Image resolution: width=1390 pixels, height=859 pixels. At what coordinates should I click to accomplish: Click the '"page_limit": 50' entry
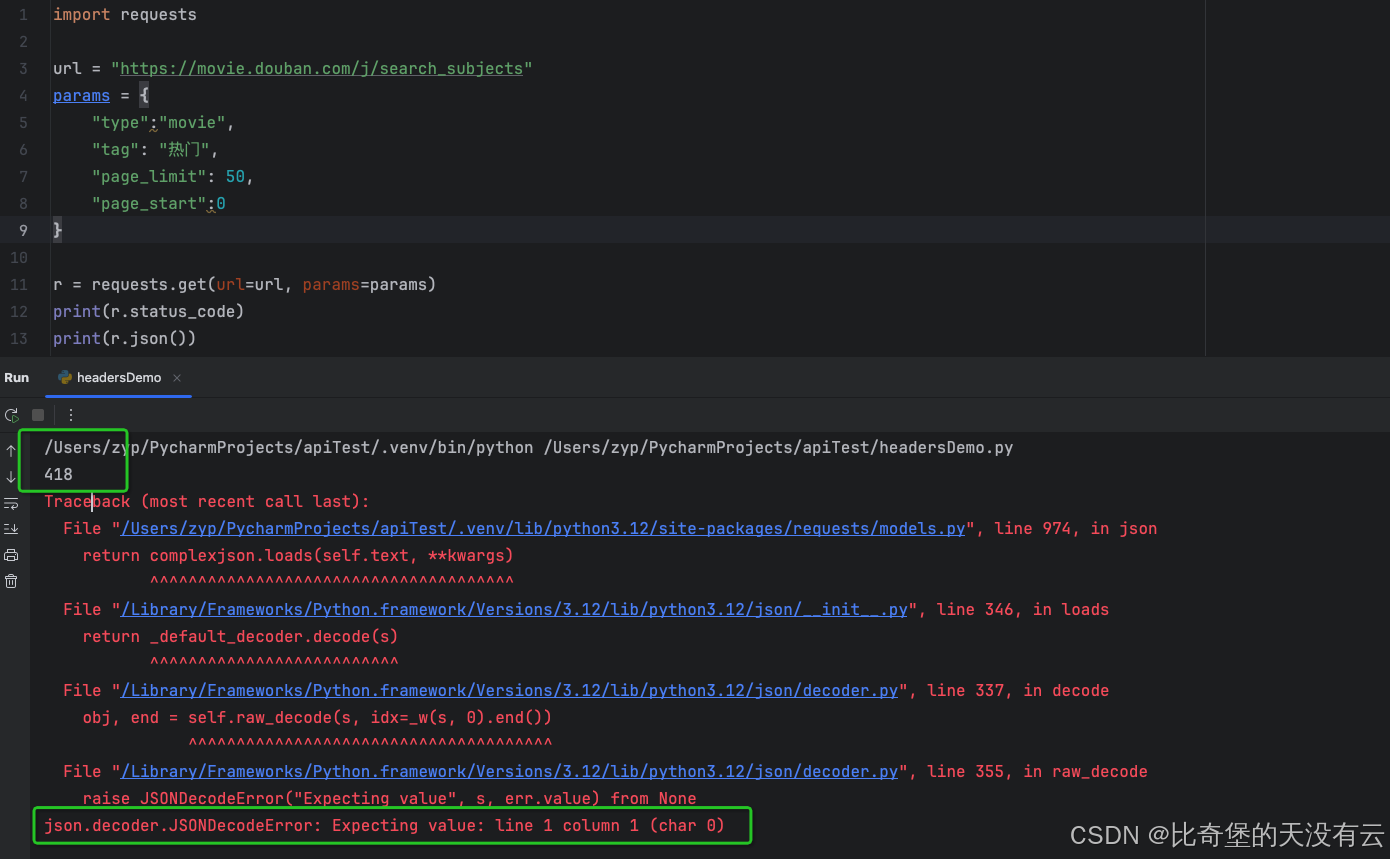[x=172, y=177]
